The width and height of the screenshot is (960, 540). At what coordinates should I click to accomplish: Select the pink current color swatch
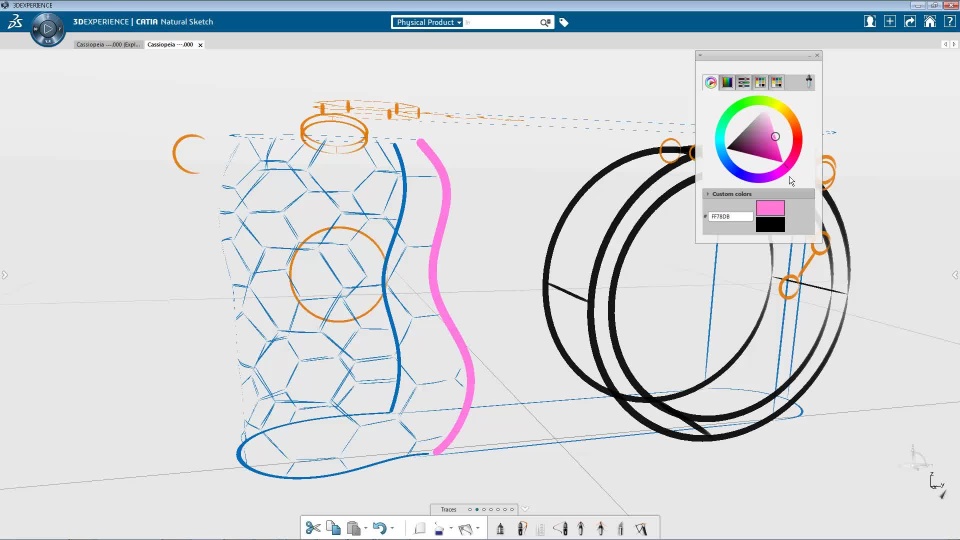[770, 208]
